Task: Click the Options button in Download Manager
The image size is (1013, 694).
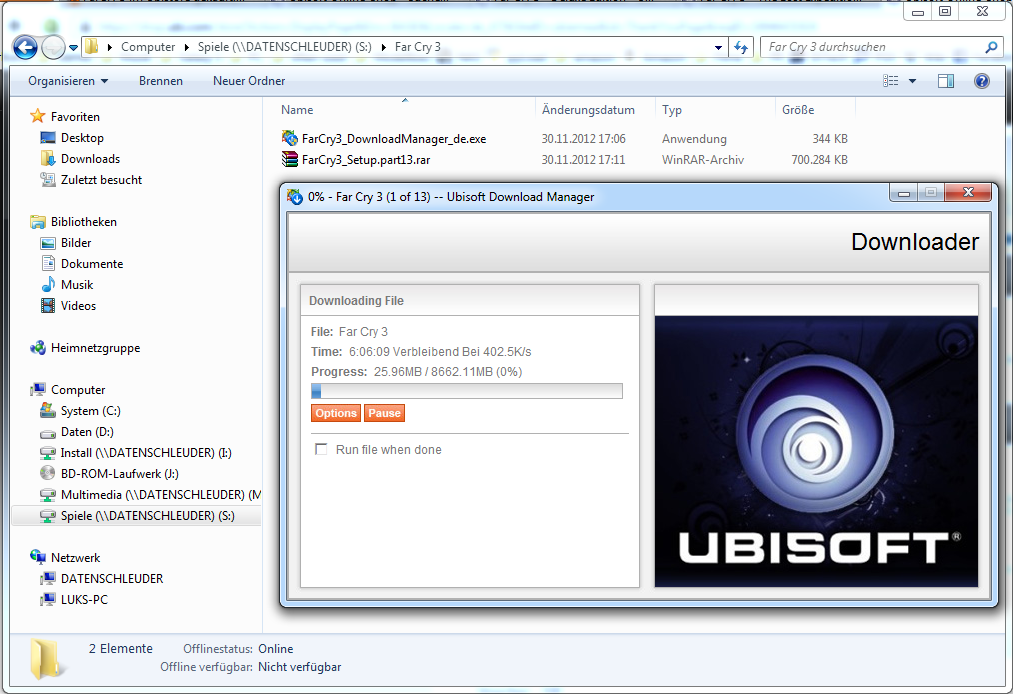Action: click(x=336, y=413)
